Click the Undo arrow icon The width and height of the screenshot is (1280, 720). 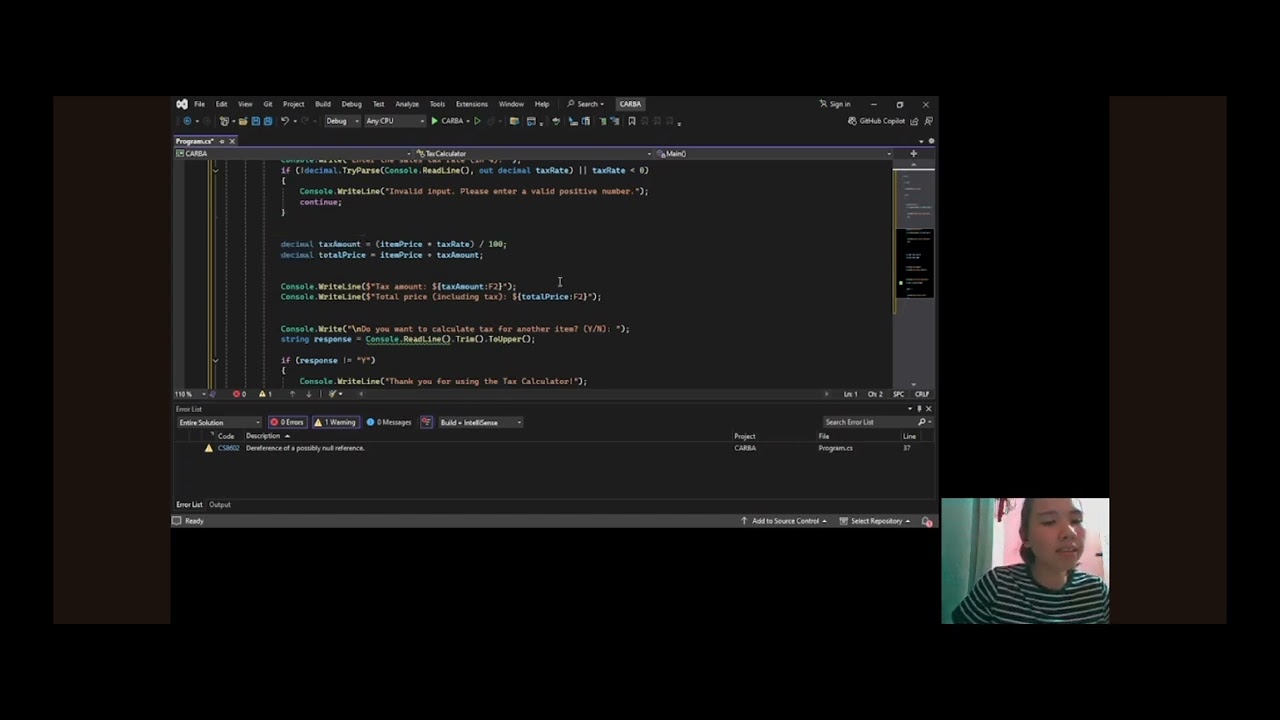(285, 121)
